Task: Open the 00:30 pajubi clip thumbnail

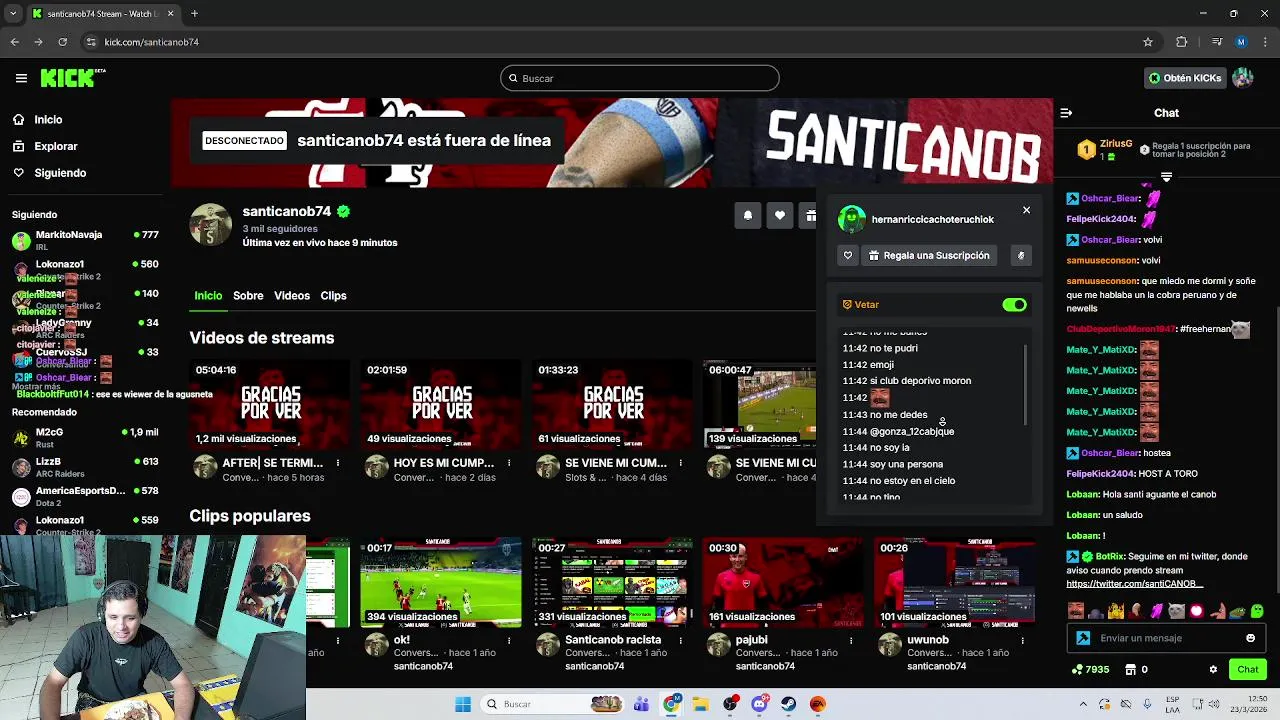Action: (783, 582)
